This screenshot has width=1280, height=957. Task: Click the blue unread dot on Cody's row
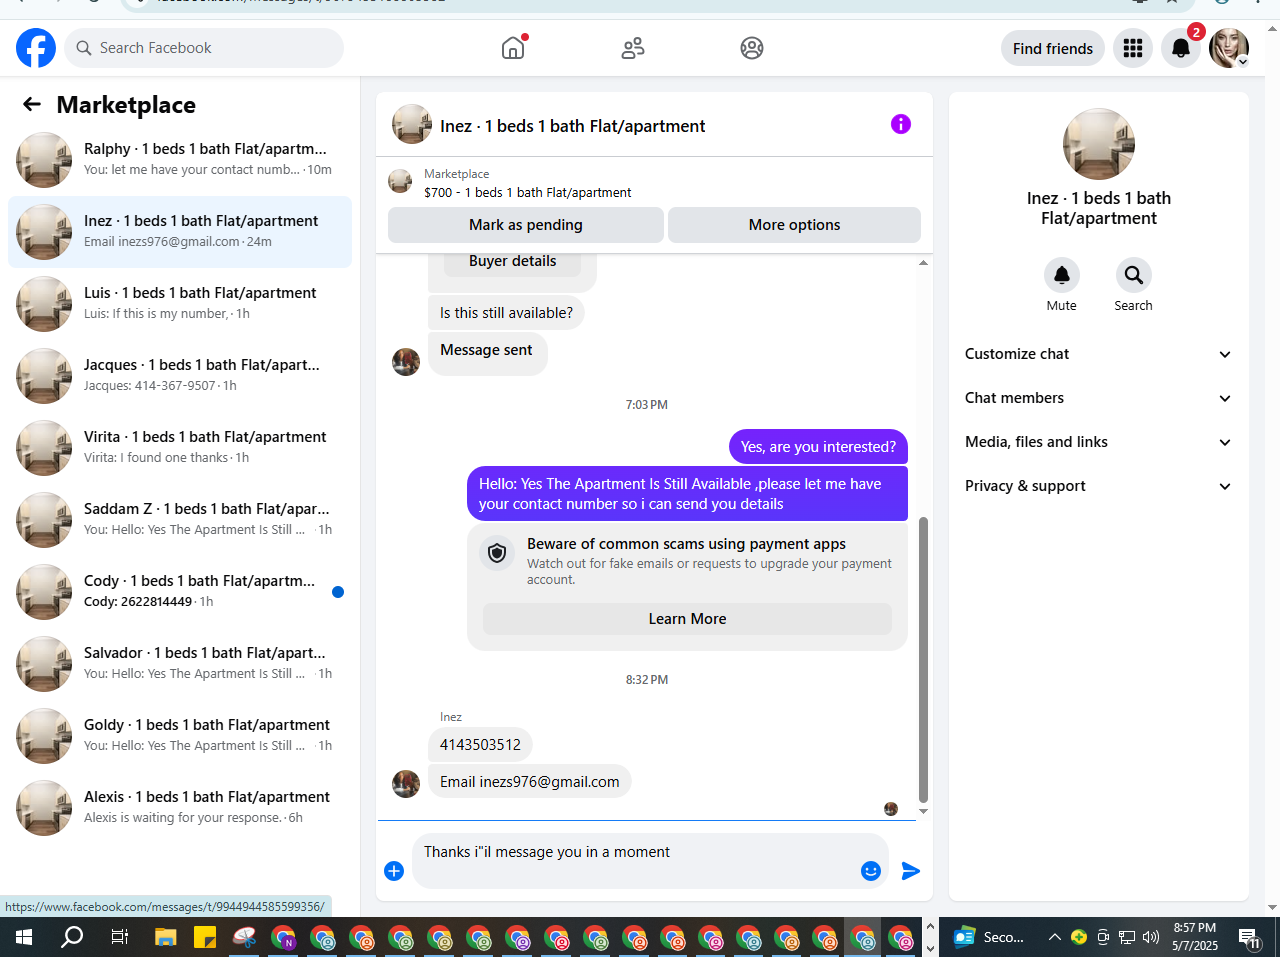[338, 592]
